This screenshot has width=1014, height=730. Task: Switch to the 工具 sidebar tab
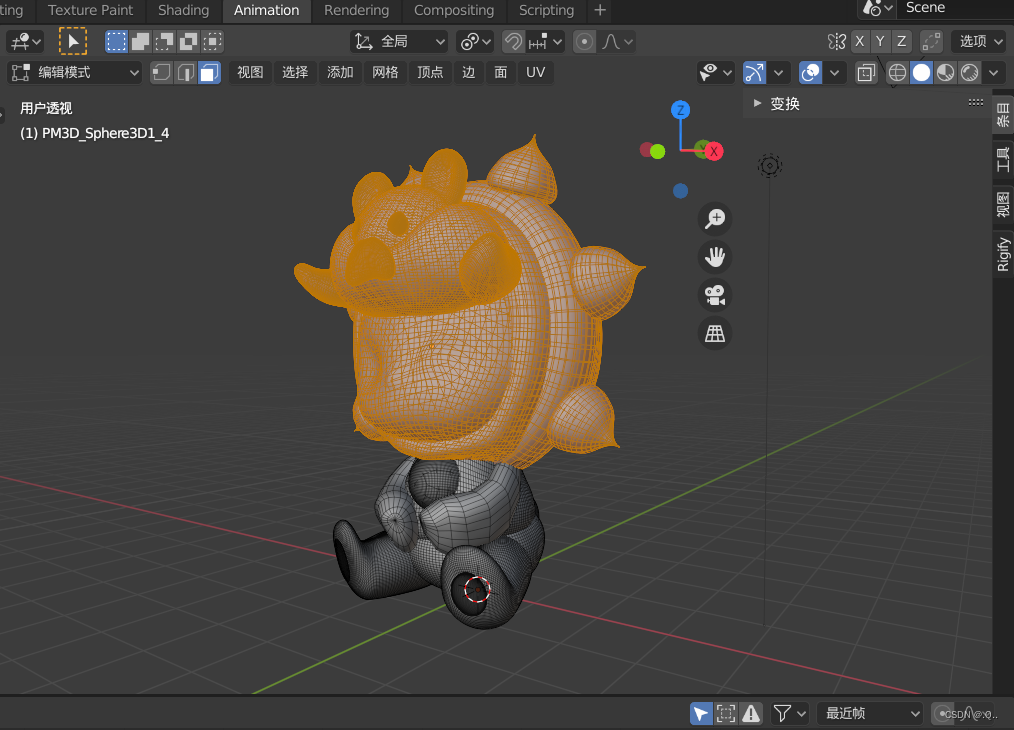coord(1003,159)
